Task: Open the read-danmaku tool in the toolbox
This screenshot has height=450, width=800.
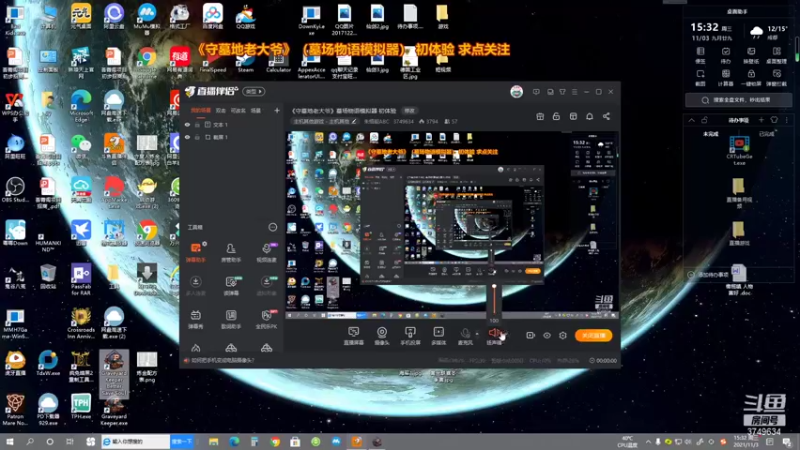Action: point(231,285)
